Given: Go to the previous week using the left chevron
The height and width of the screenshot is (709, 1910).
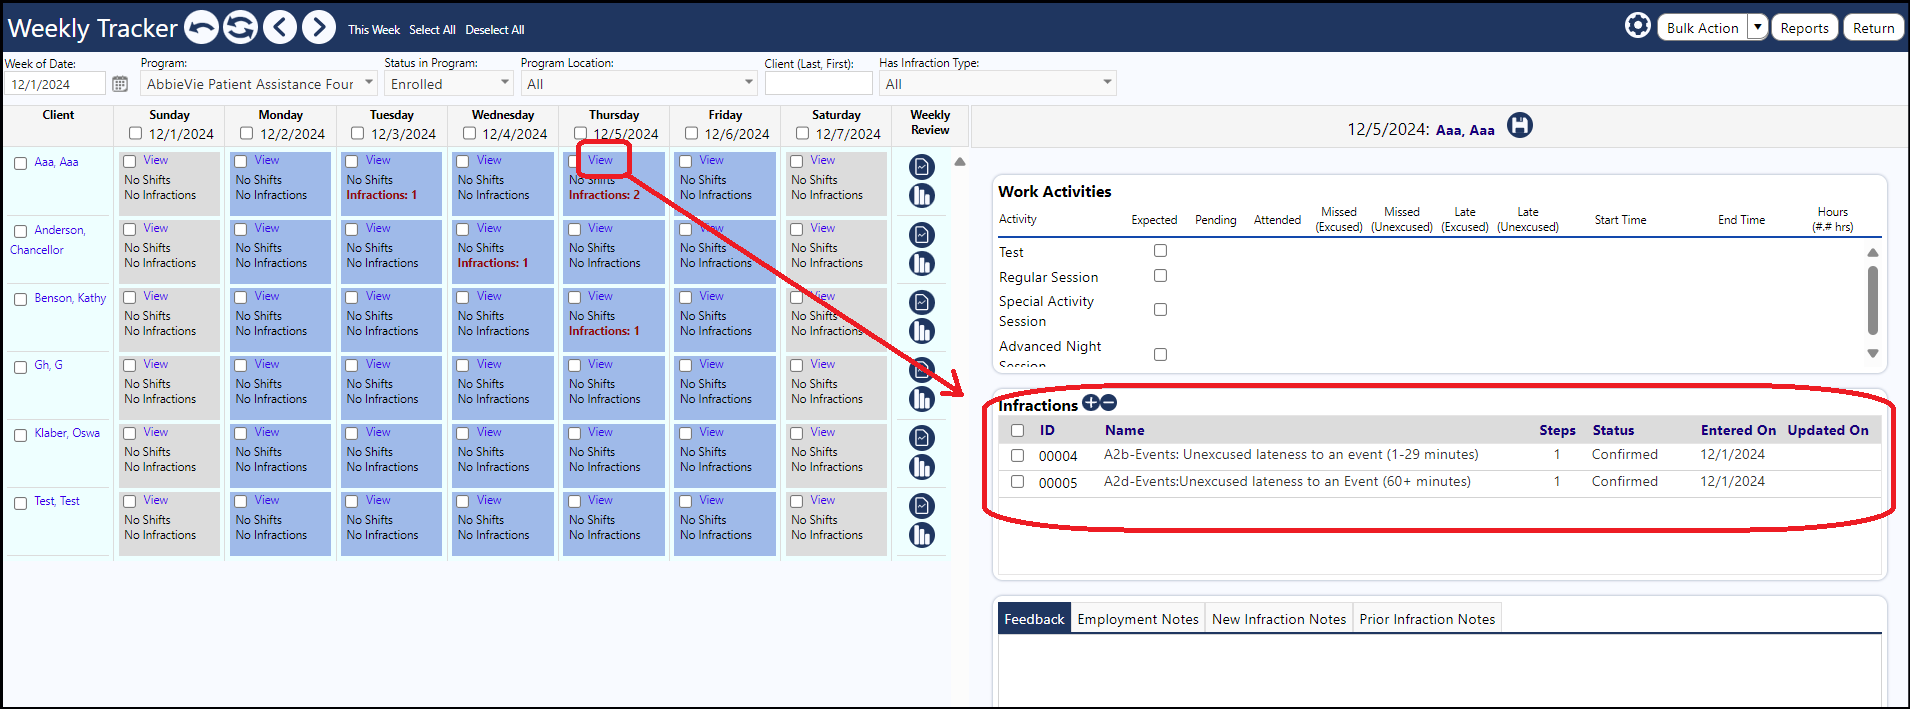Looking at the screenshot, I should (280, 27).
